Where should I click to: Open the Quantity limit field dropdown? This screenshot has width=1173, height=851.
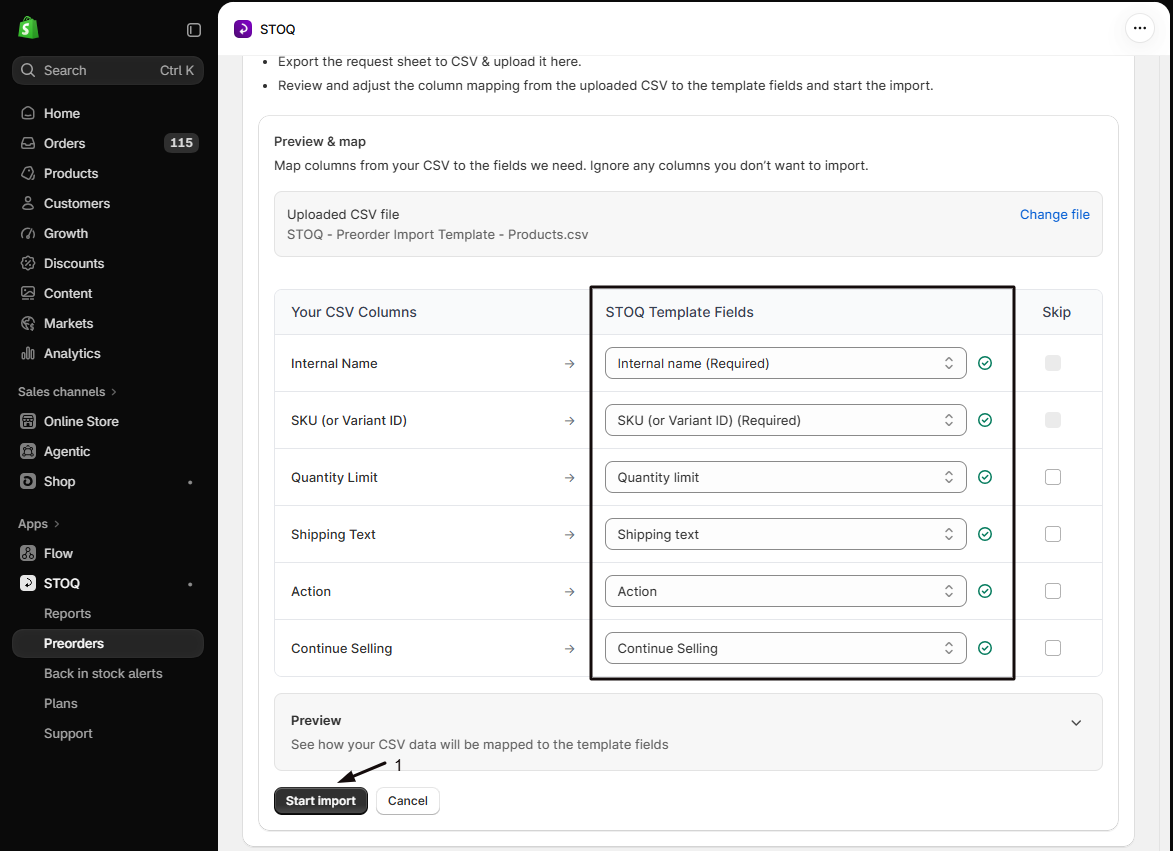pyautogui.click(x=785, y=477)
